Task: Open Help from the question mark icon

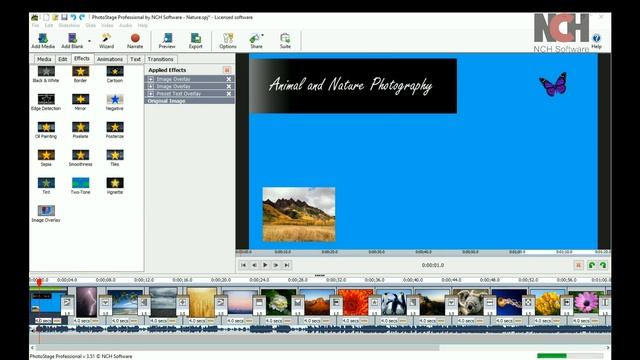Action: point(596,41)
